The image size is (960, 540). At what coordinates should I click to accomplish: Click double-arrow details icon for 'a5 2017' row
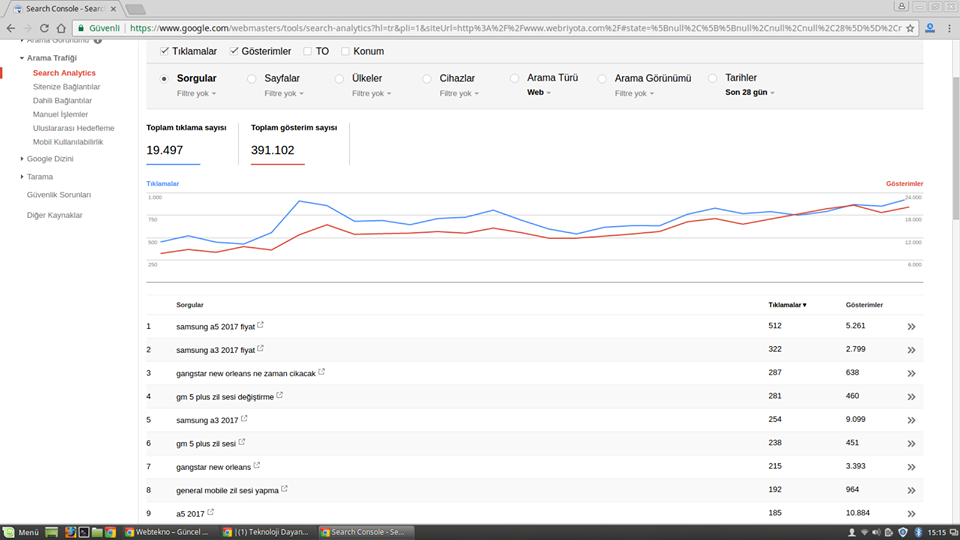pos(911,514)
